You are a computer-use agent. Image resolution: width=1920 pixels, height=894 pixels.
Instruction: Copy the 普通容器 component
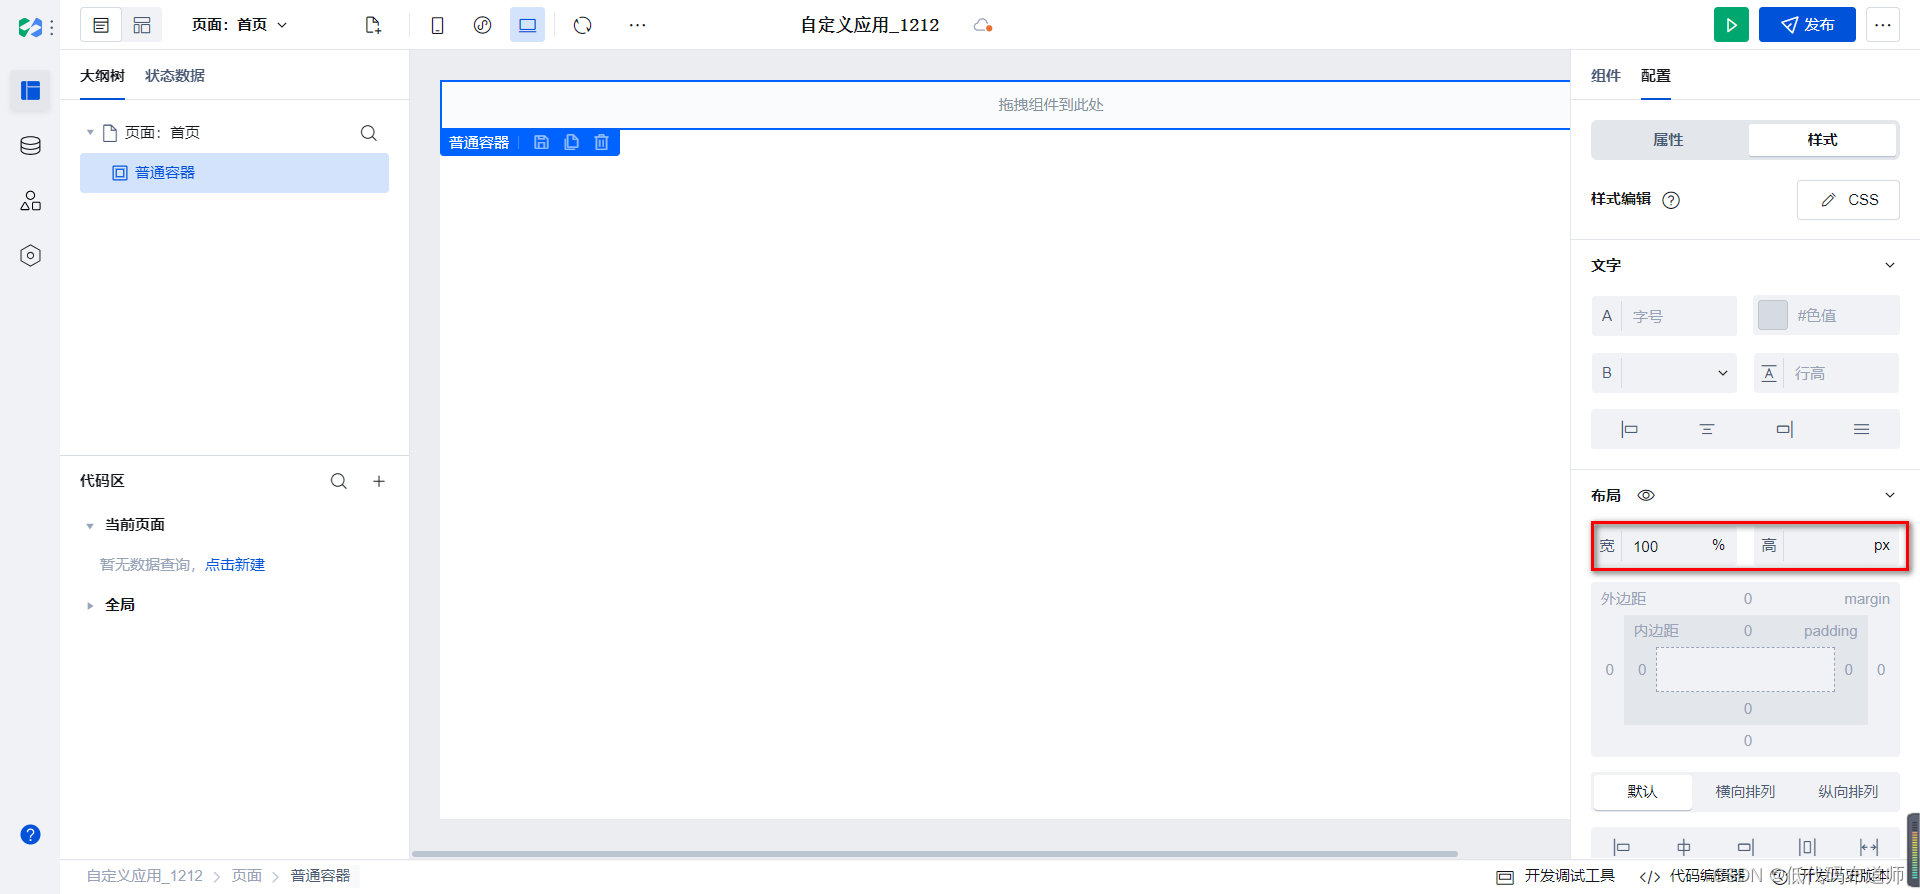coord(571,143)
